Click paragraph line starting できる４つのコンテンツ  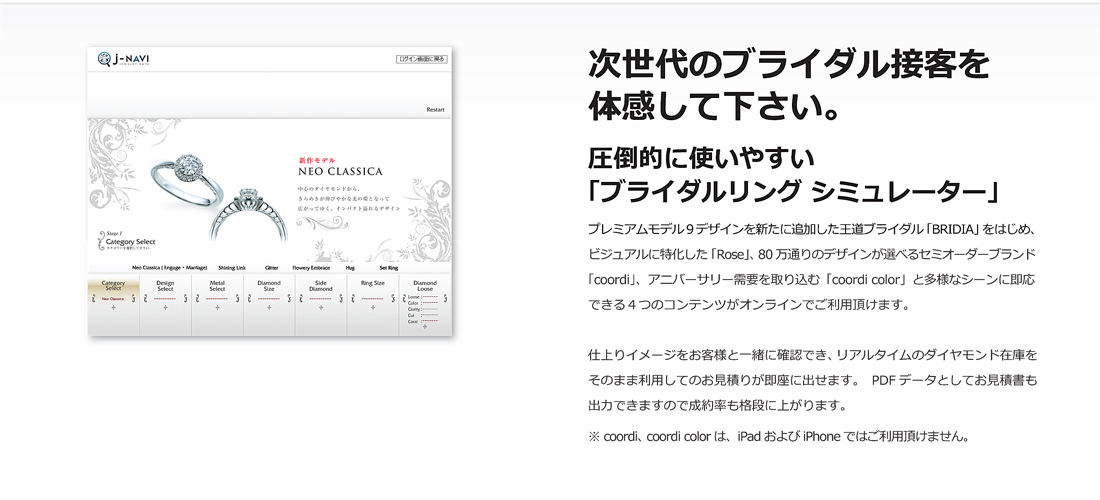point(749,305)
